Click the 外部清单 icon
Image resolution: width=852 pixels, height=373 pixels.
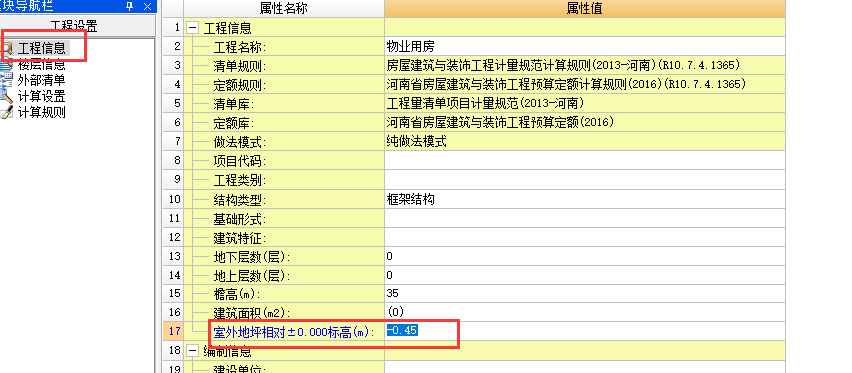(7, 80)
